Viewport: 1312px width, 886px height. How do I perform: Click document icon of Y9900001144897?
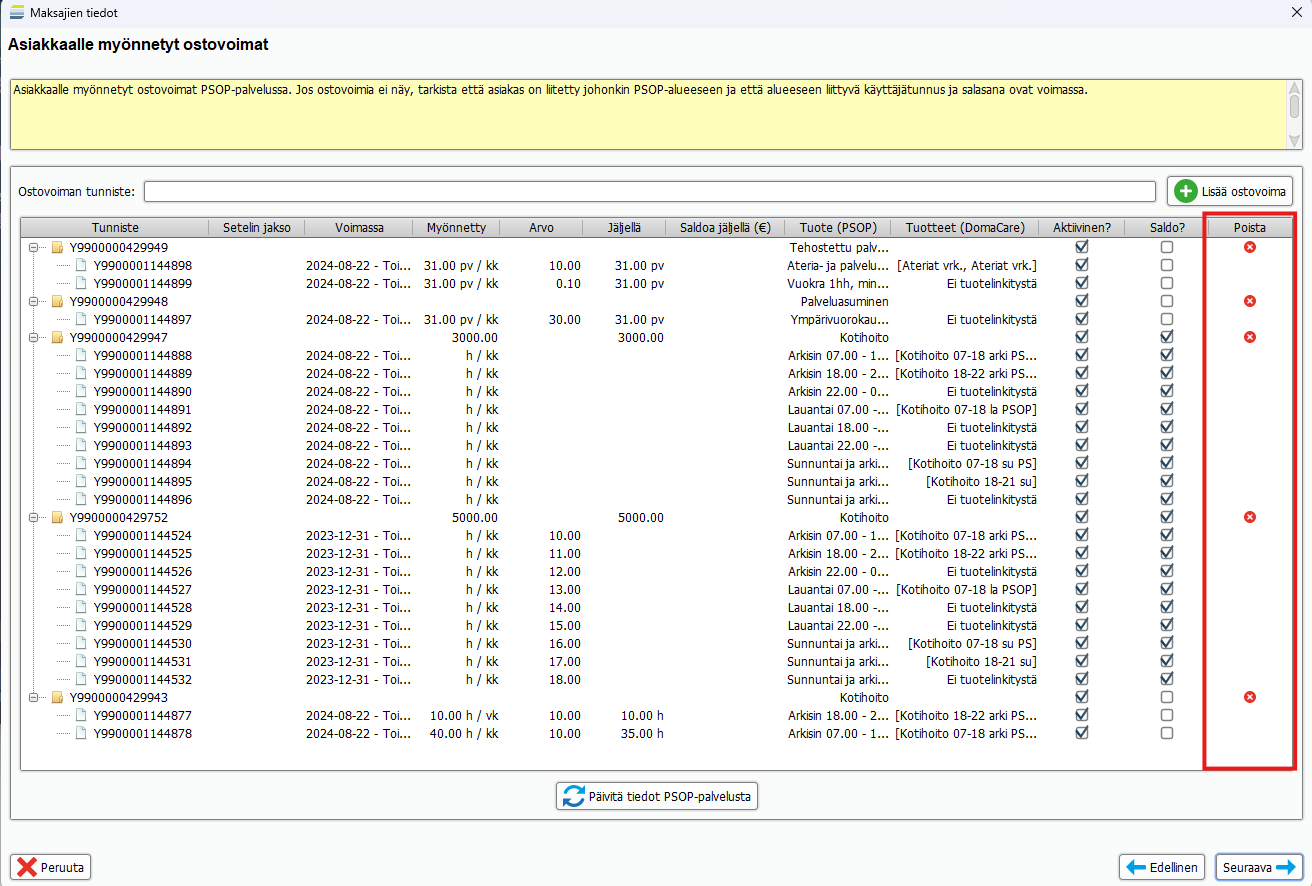[x=82, y=320]
